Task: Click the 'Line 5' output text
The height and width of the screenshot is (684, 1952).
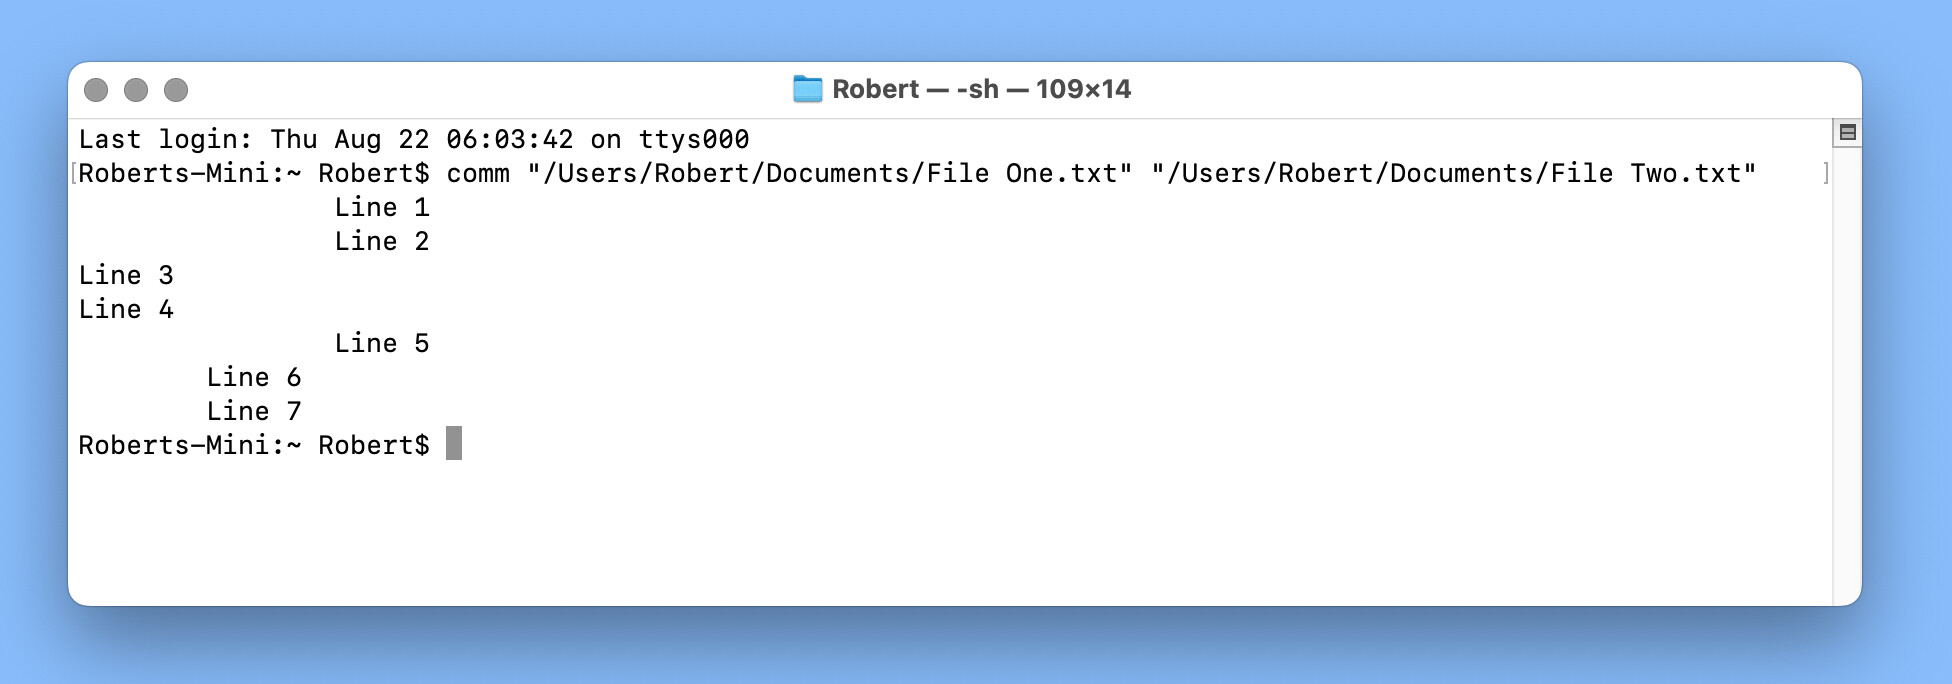Action: point(382,343)
